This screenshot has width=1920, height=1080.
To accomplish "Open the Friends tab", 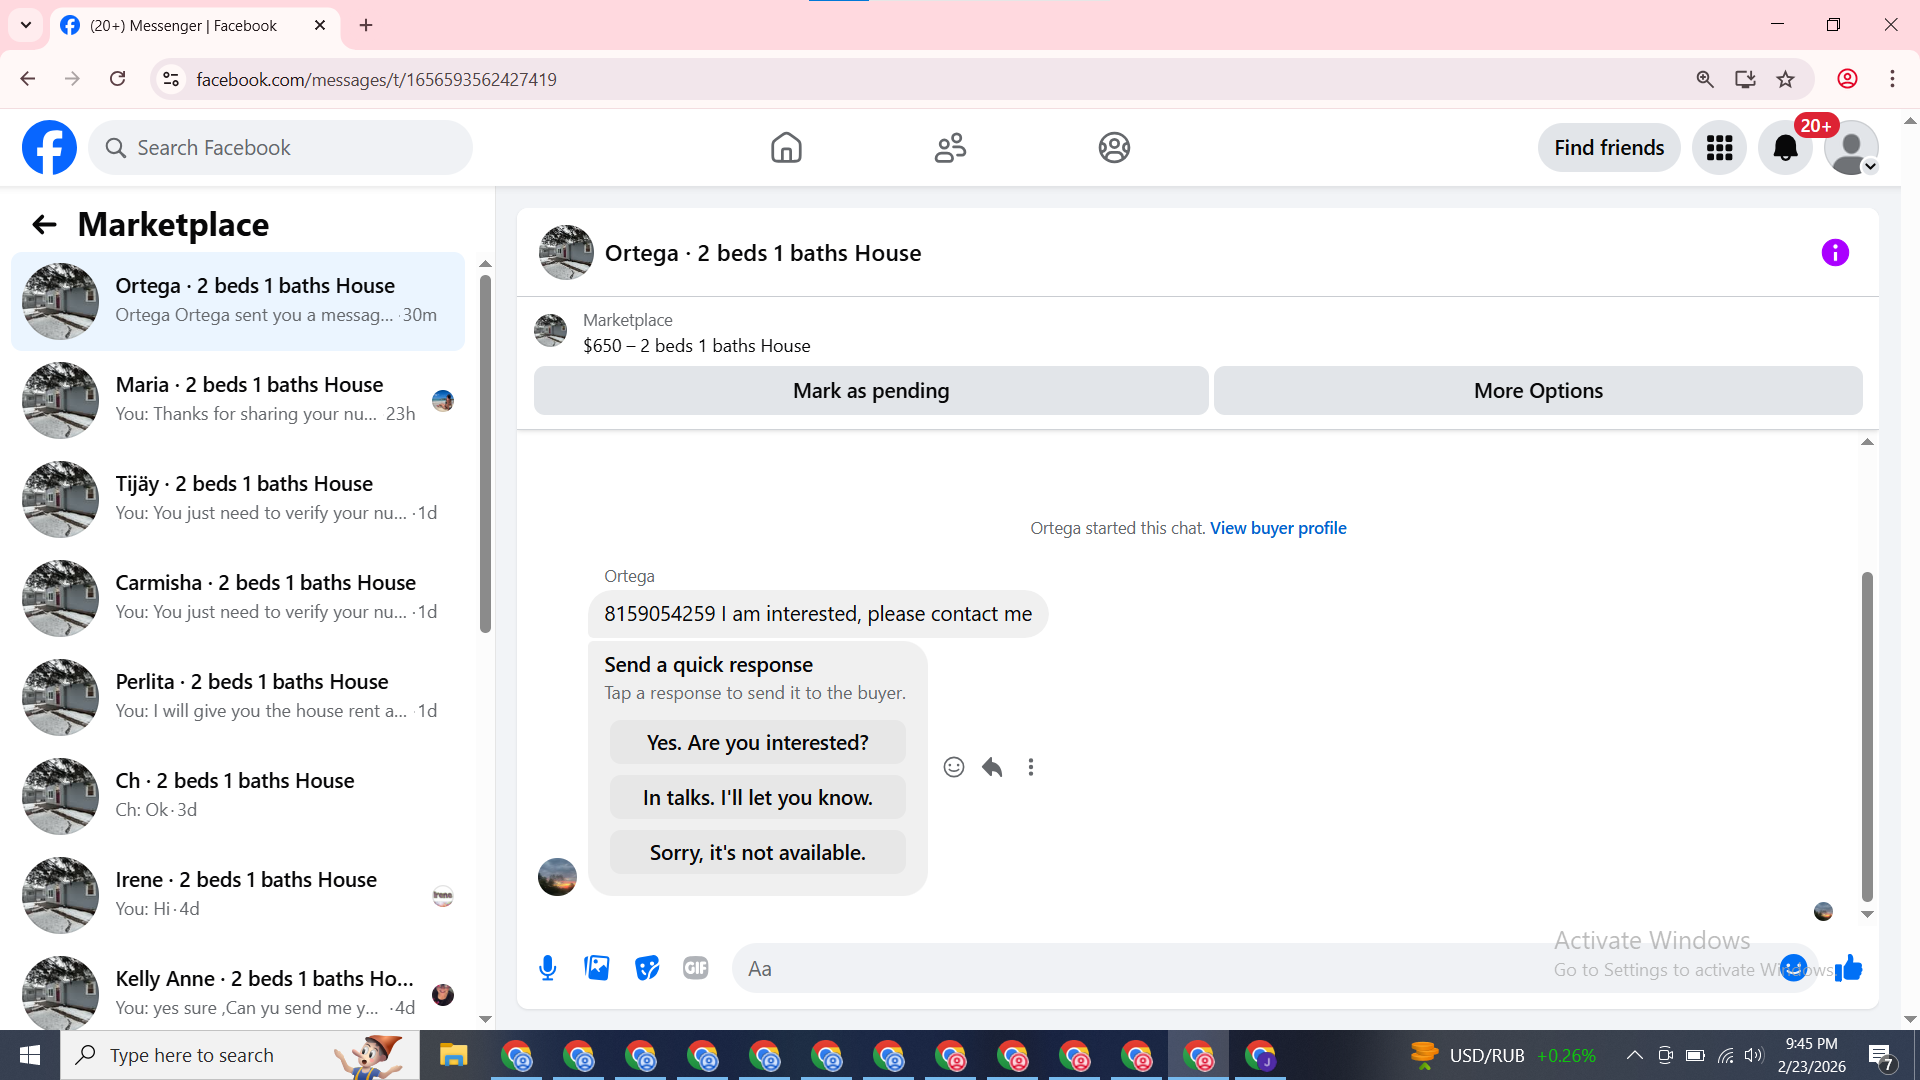I will click(x=950, y=148).
